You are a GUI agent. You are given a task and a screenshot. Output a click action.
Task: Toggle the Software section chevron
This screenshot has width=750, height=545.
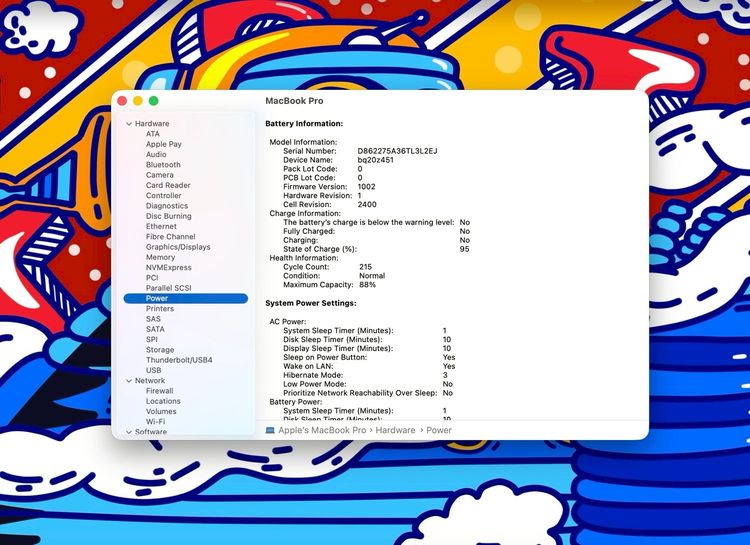click(128, 432)
